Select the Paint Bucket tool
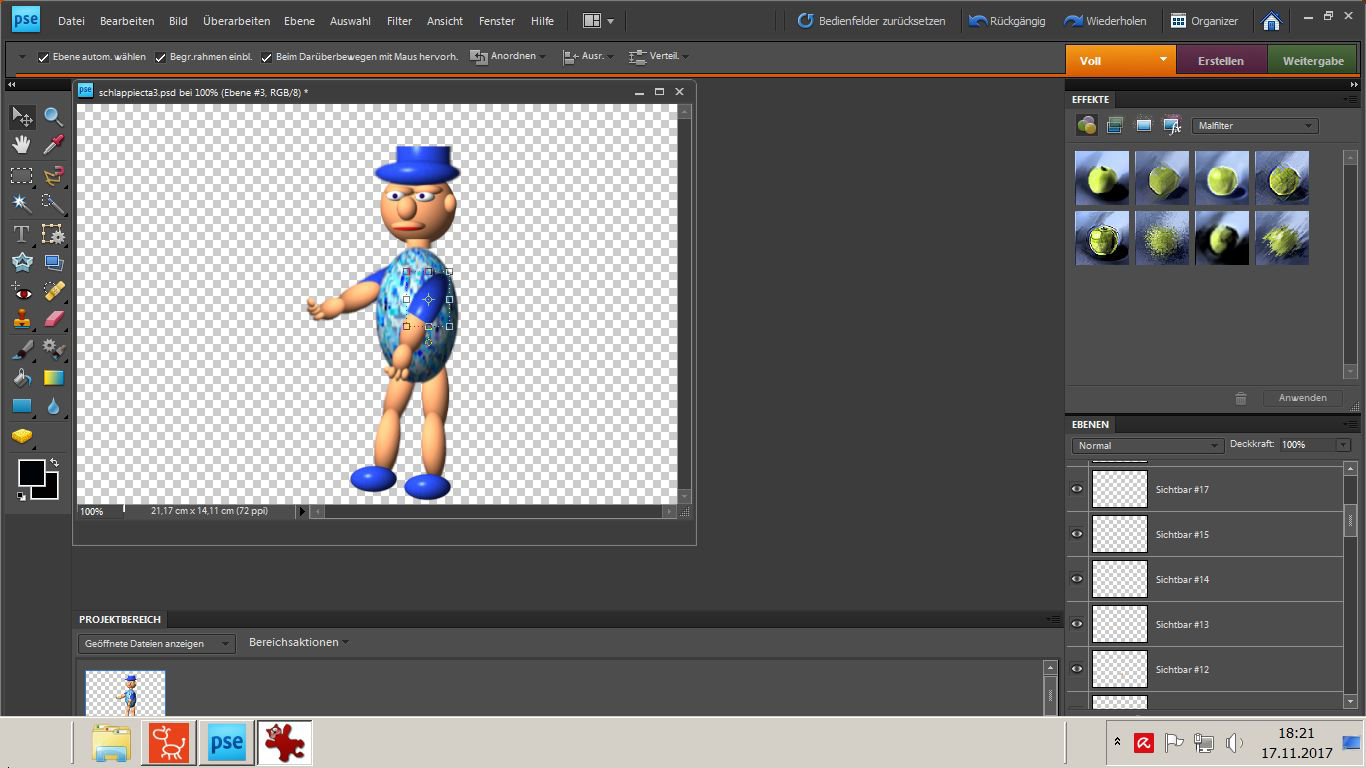1366x768 pixels. (x=22, y=378)
